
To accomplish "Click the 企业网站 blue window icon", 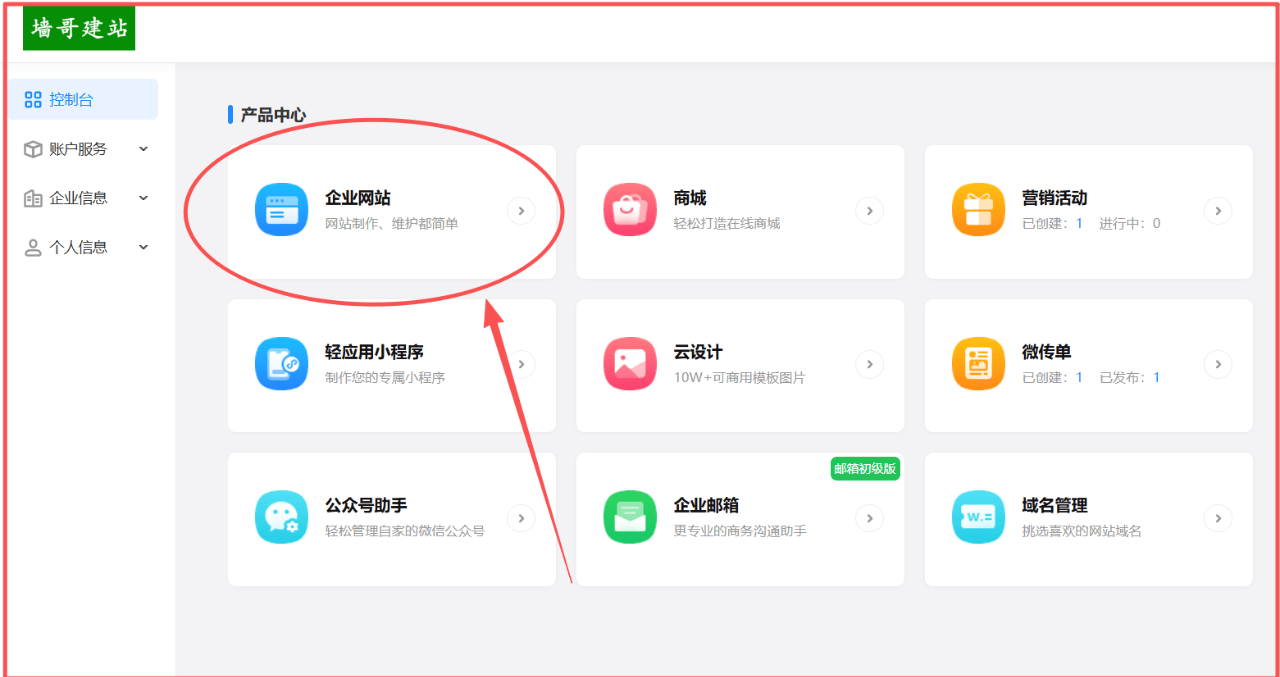I will (281, 210).
